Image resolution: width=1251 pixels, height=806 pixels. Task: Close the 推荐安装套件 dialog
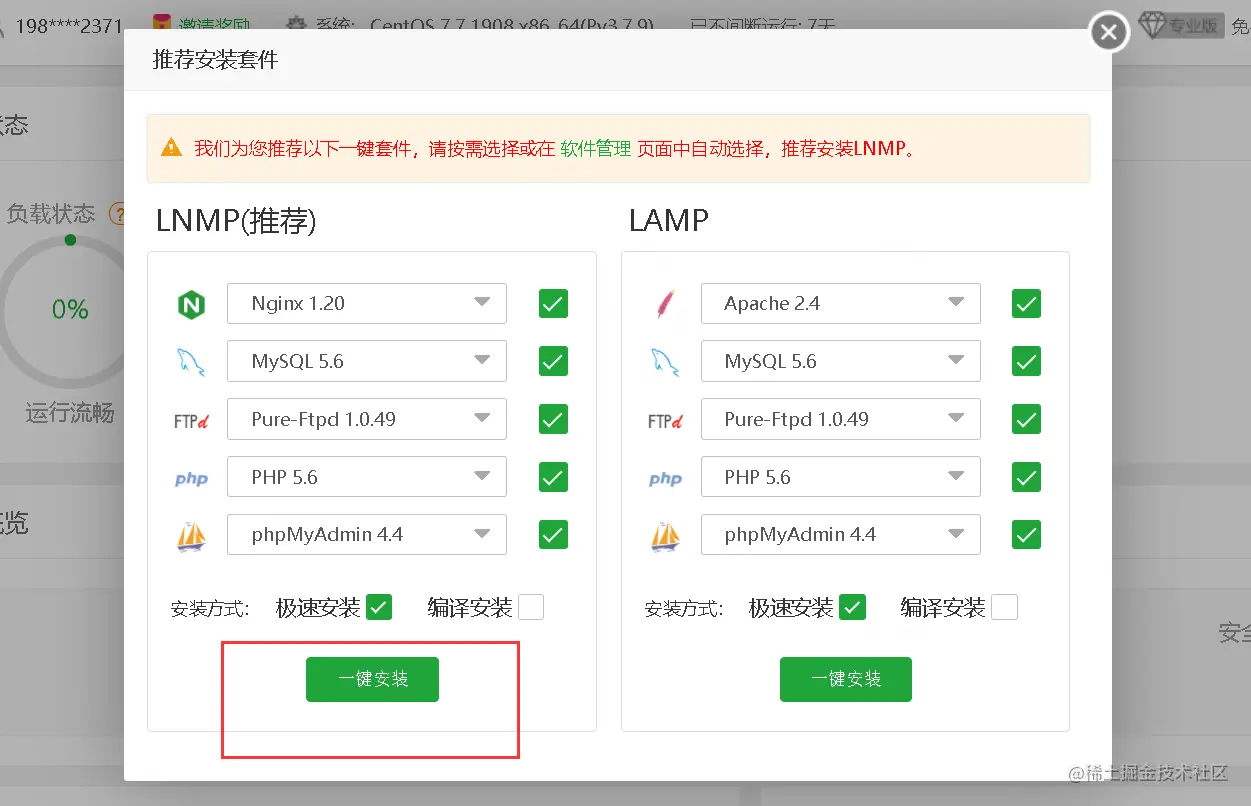[1108, 32]
